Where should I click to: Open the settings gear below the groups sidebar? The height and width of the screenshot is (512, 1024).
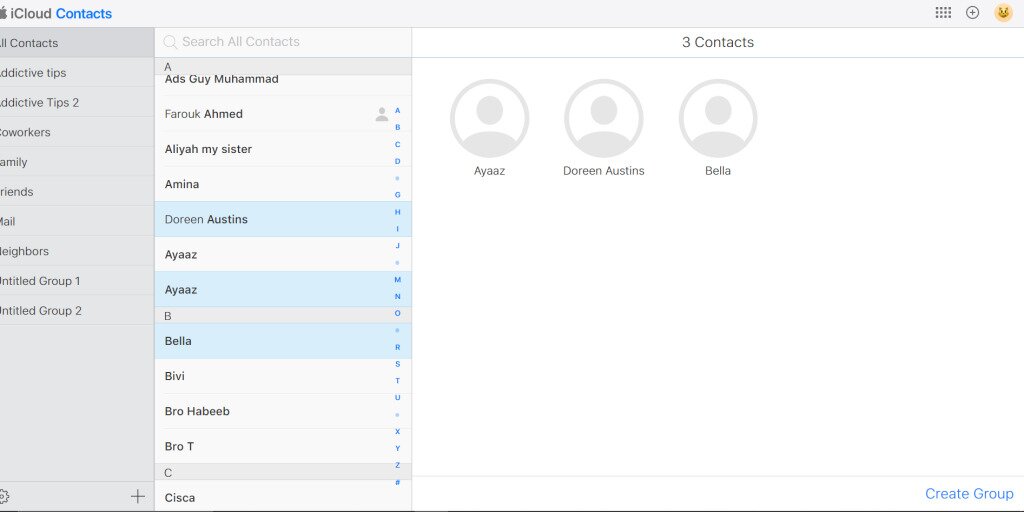tap(3, 496)
